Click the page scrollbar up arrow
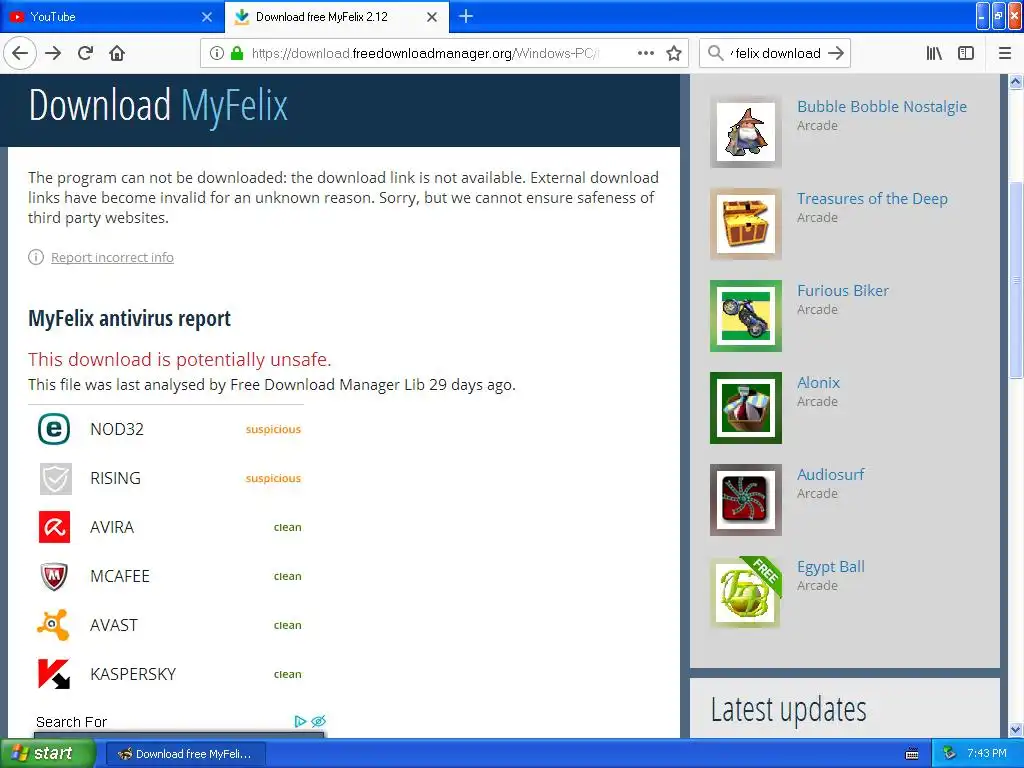The height and width of the screenshot is (768, 1024). click(x=1016, y=82)
